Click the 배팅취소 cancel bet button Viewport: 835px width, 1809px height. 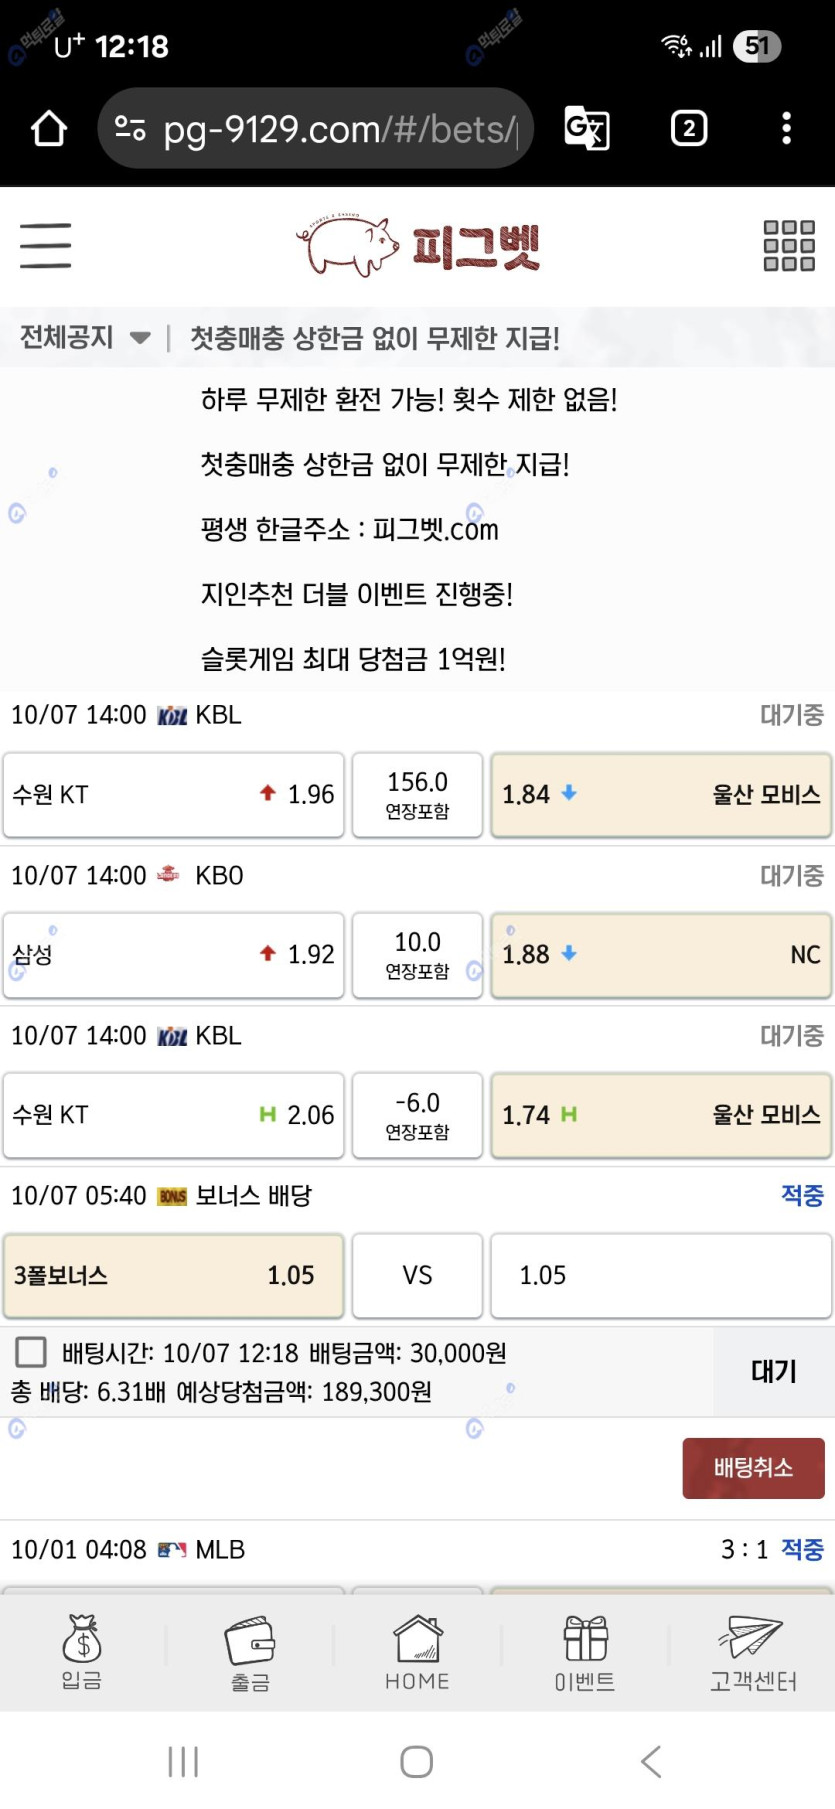pyautogui.click(x=753, y=1468)
